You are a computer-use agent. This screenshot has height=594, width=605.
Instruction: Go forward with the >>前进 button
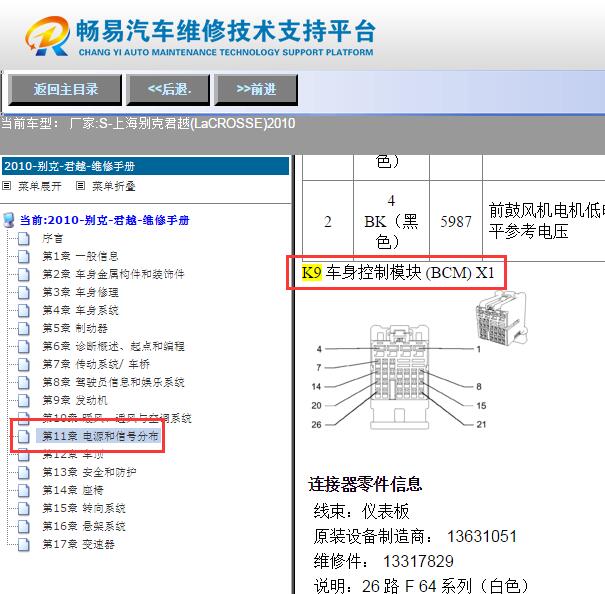click(256, 90)
